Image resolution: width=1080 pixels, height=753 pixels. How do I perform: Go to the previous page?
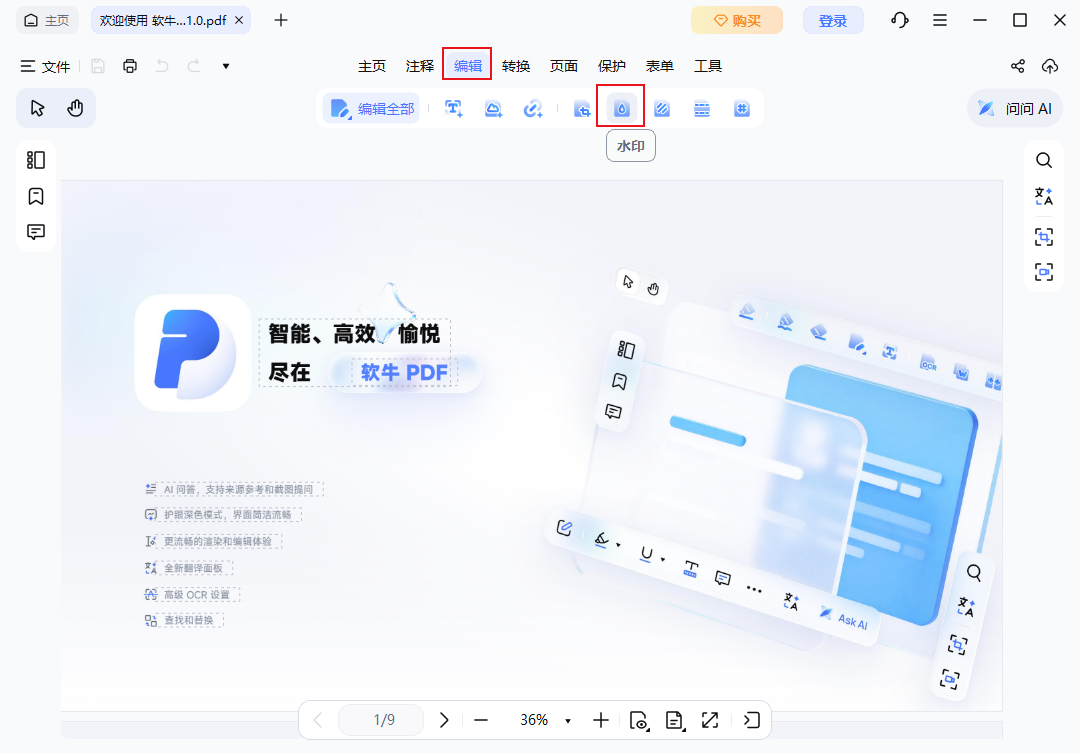318,720
